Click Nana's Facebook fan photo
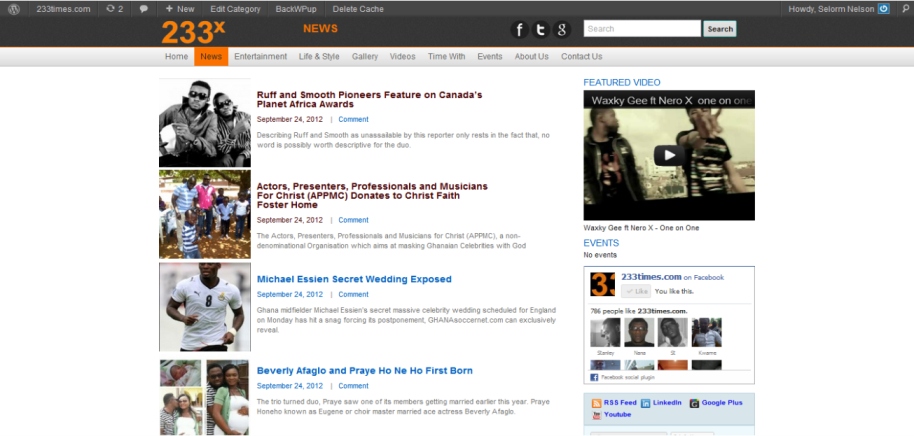The height and width of the screenshot is (436, 914). [x=639, y=332]
